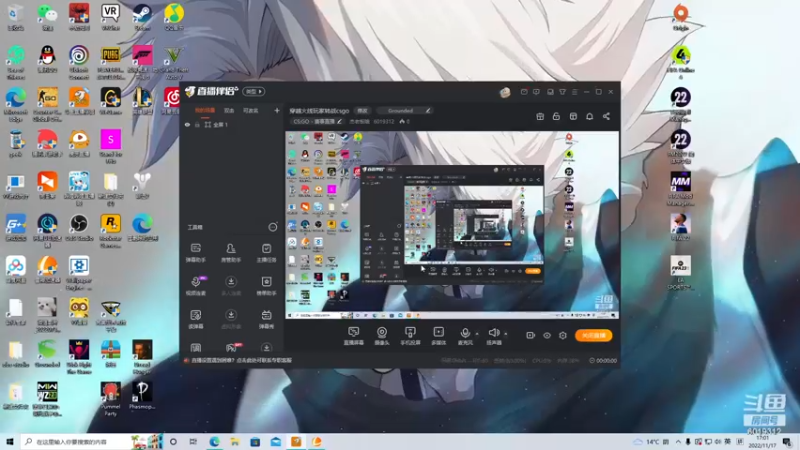Screen dimensions: 800x450
Task: Open the gift box icon in stream header
Action: click(540, 116)
